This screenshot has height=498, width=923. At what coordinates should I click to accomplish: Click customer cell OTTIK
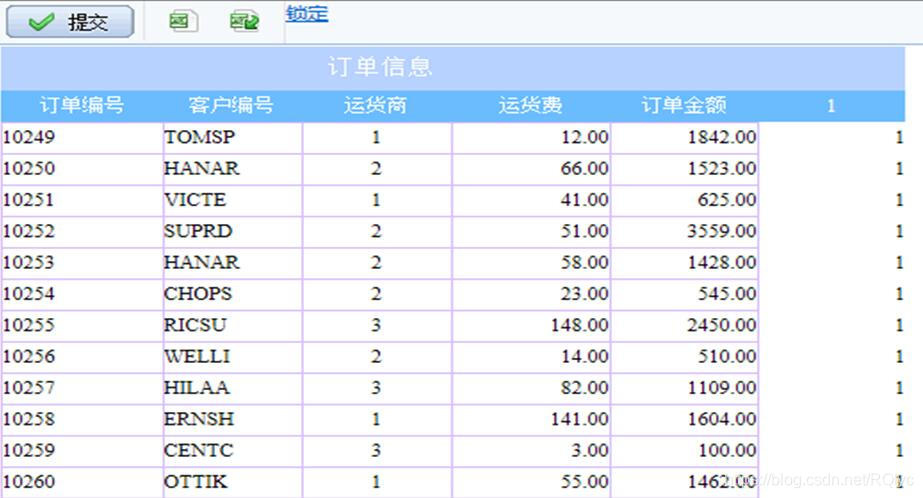[x=233, y=482]
